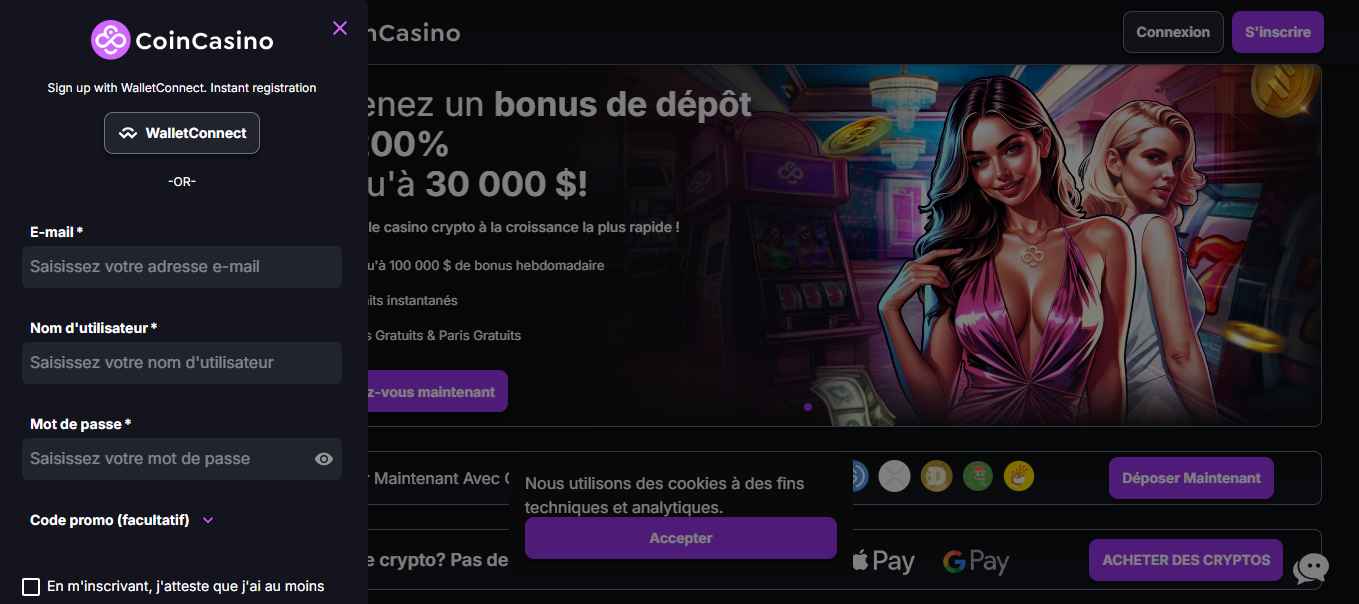The height and width of the screenshot is (604, 1359).
Task: Click the Apple Pay logo
Action: (x=883, y=561)
